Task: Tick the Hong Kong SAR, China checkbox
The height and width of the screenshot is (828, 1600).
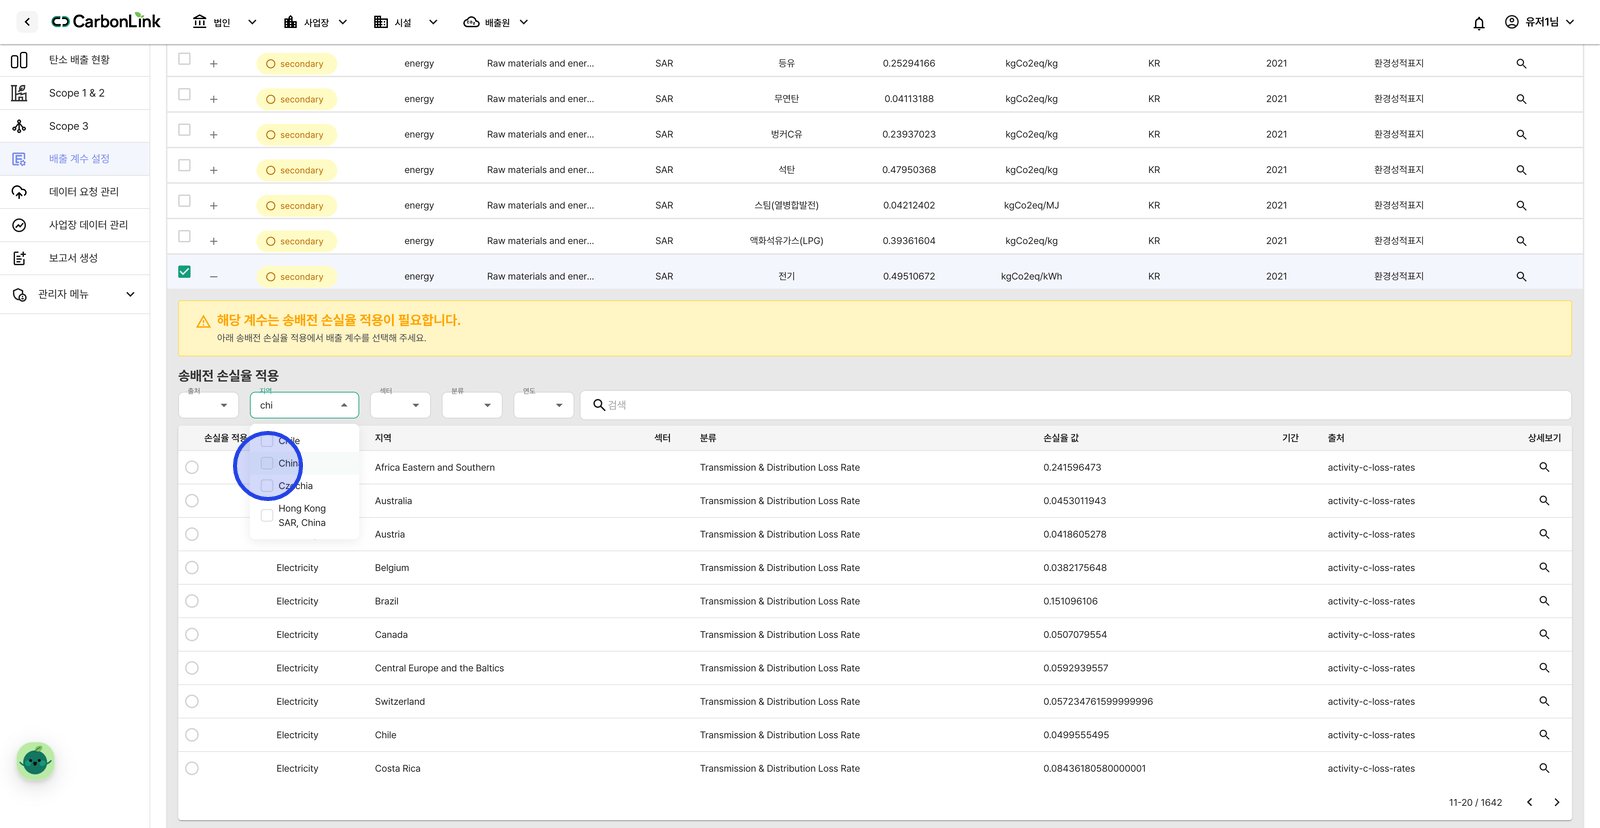Action: [x=267, y=515]
